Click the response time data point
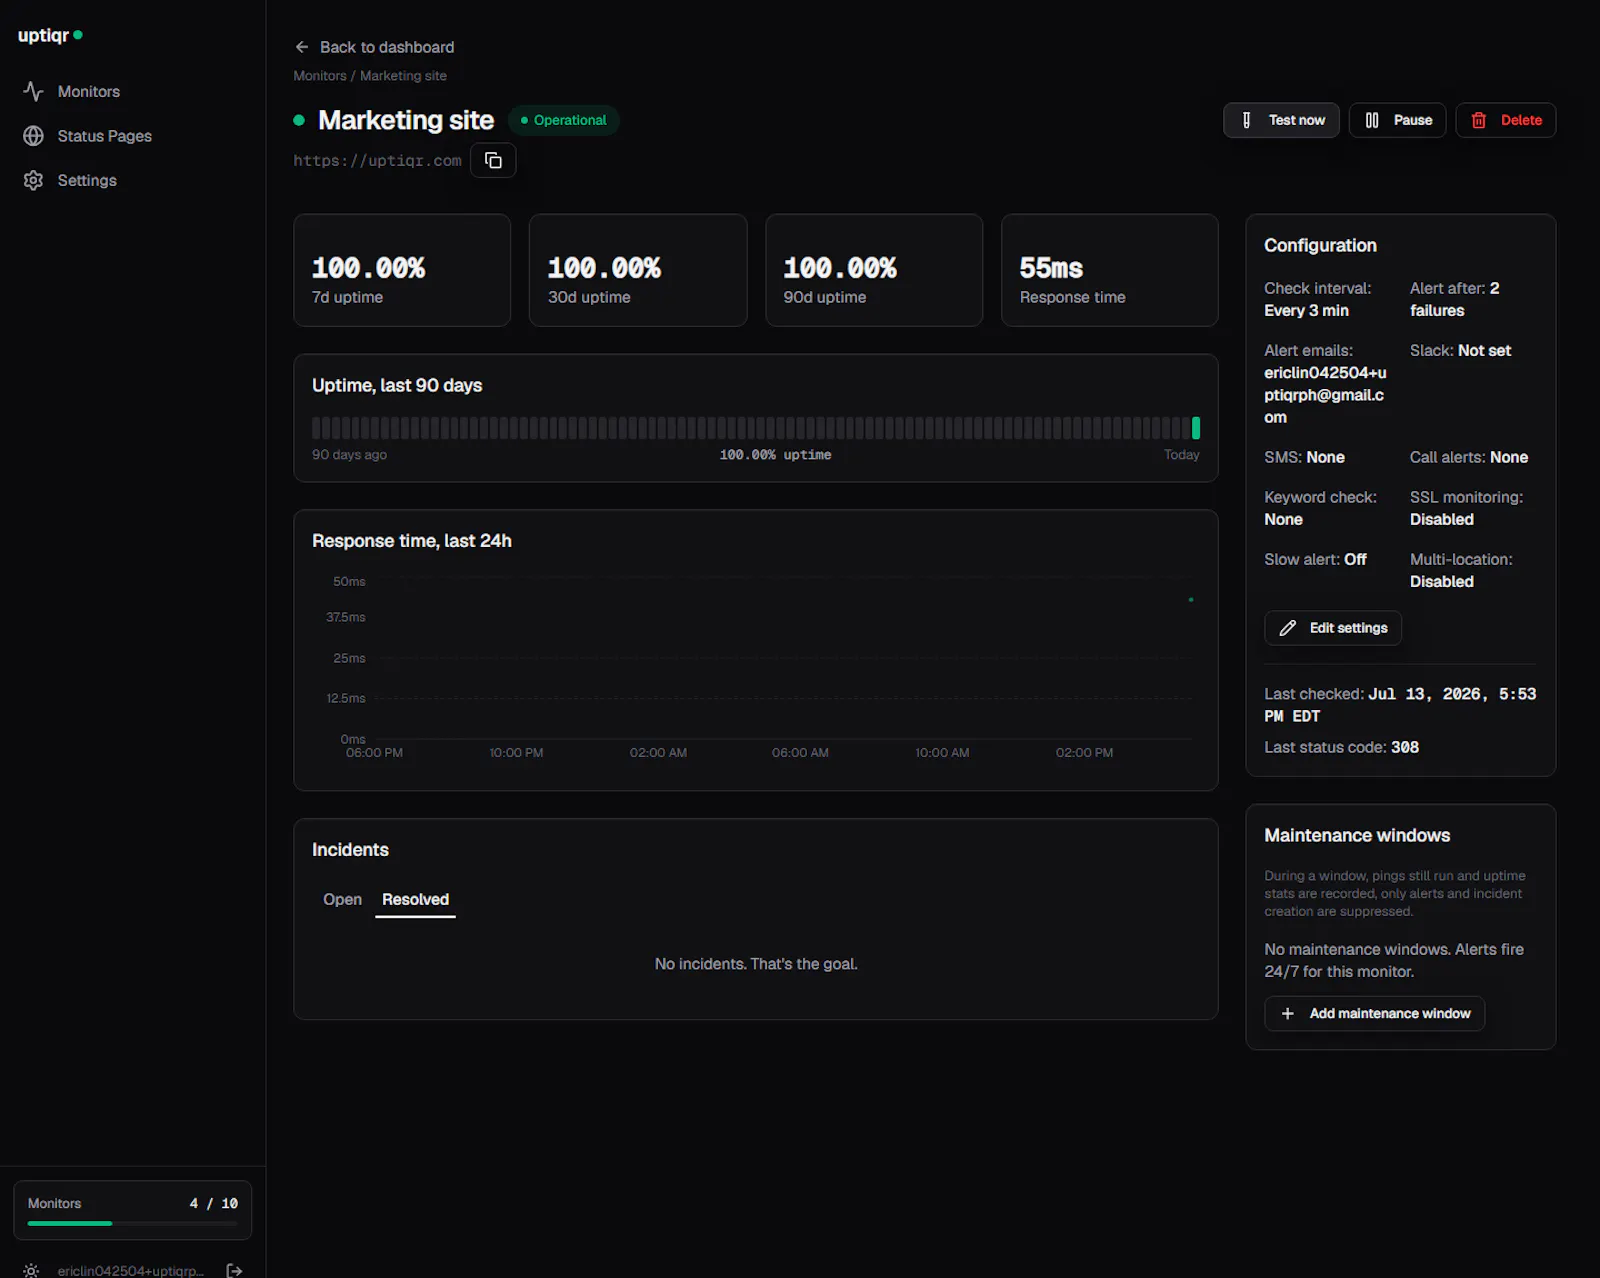This screenshot has height=1278, width=1600. point(1190,600)
